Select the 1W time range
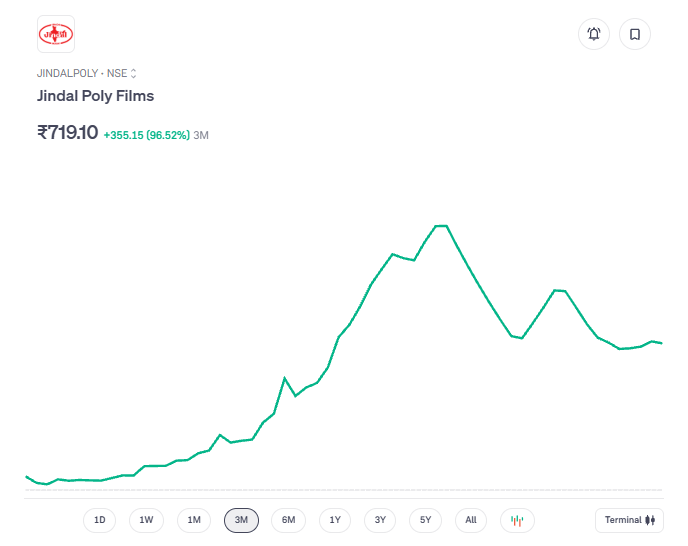This screenshot has height=546, width=688. pos(146,520)
